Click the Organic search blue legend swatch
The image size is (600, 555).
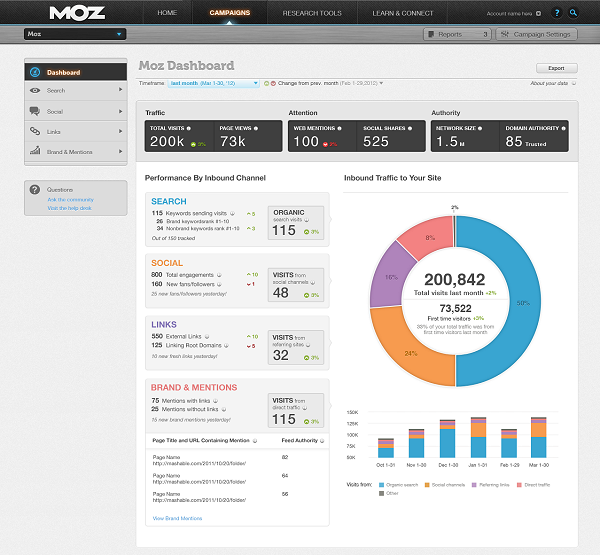381,485
